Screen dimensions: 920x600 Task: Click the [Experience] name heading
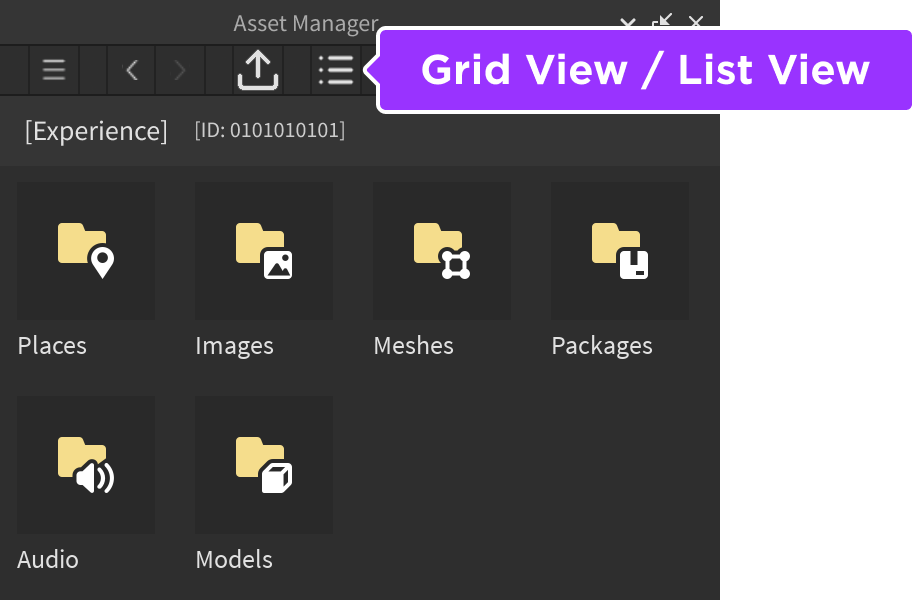(96, 131)
